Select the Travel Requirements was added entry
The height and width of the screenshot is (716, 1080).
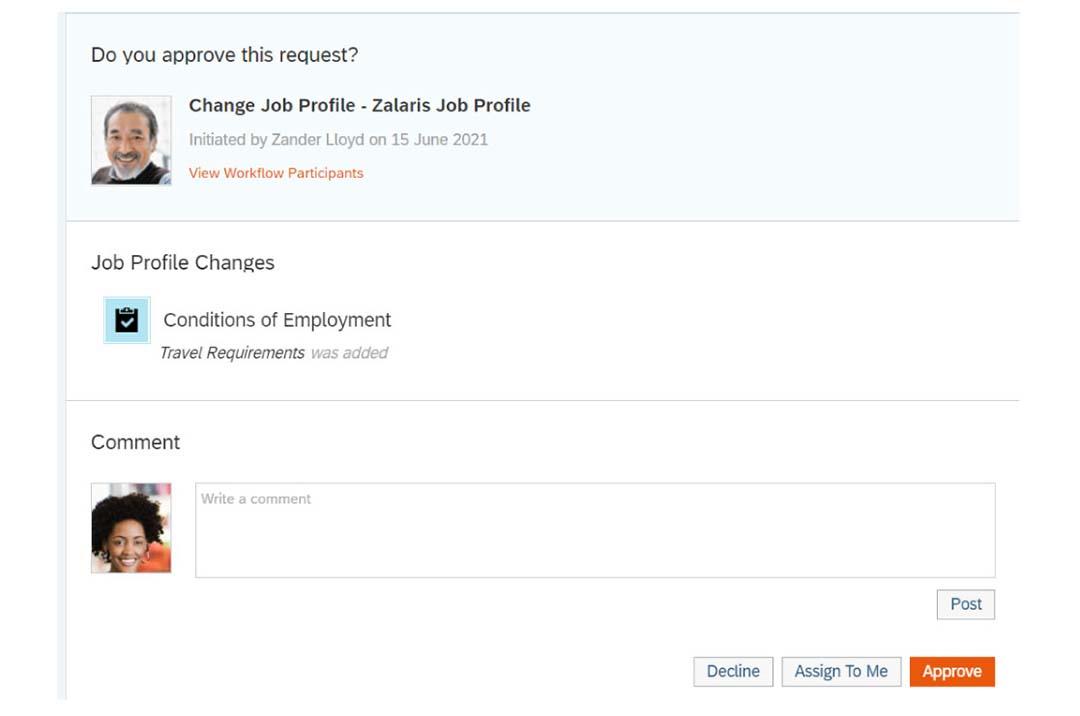[x=274, y=352]
